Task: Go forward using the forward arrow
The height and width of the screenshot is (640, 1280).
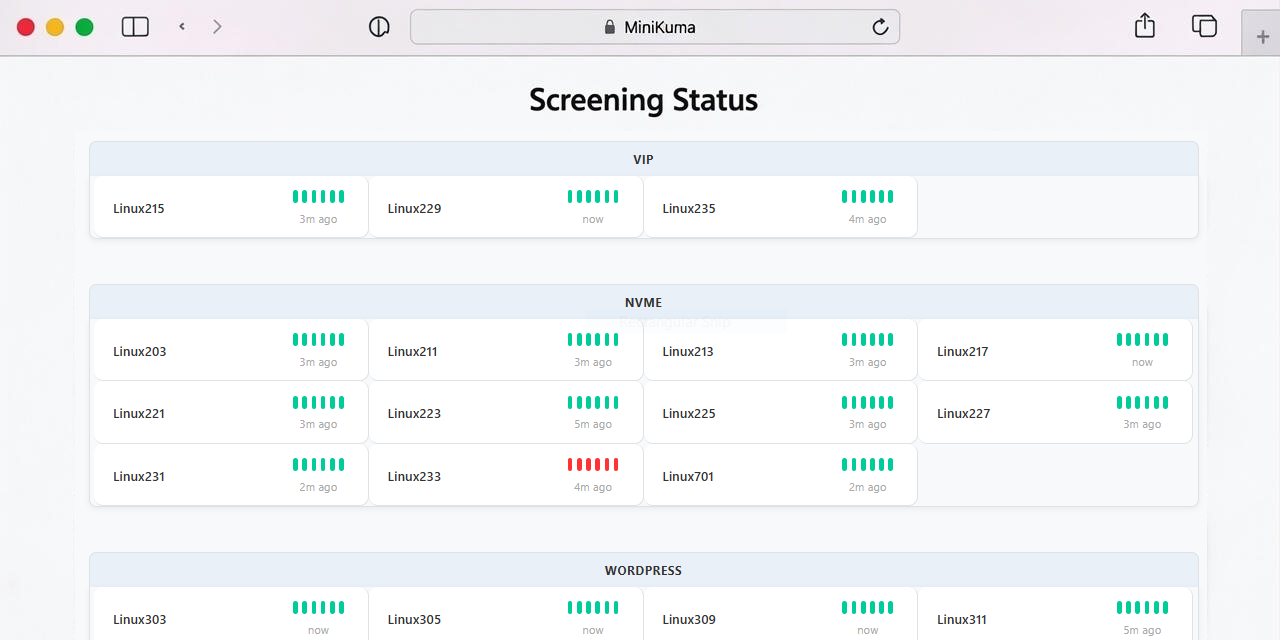Action: point(217,27)
